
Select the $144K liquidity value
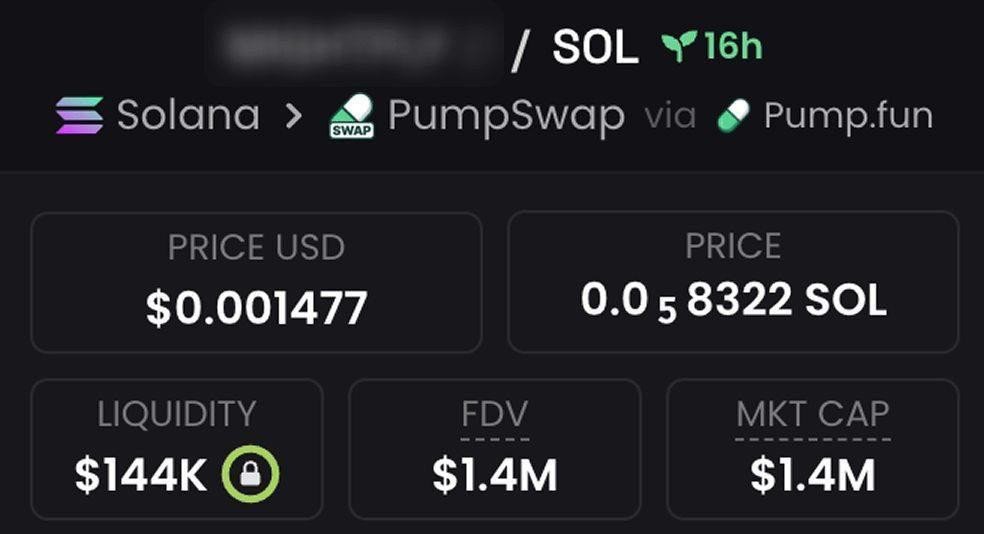[x=141, y=474]
